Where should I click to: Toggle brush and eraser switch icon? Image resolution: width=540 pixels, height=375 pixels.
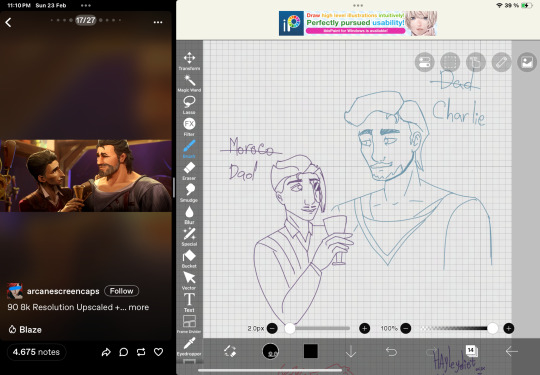pyautogui.click(x=230, y=351)
